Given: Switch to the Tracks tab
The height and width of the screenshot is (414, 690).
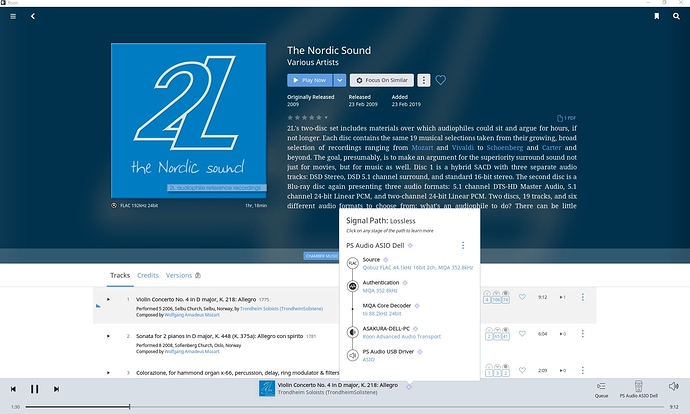Looking at the screenshot, I should click(120, 275).
